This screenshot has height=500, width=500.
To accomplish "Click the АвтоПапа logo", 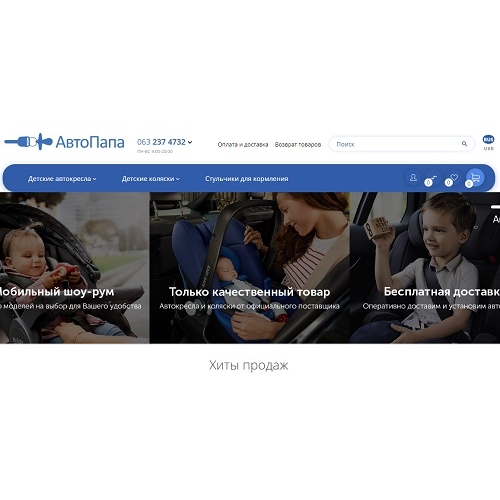I will [64, 142].
